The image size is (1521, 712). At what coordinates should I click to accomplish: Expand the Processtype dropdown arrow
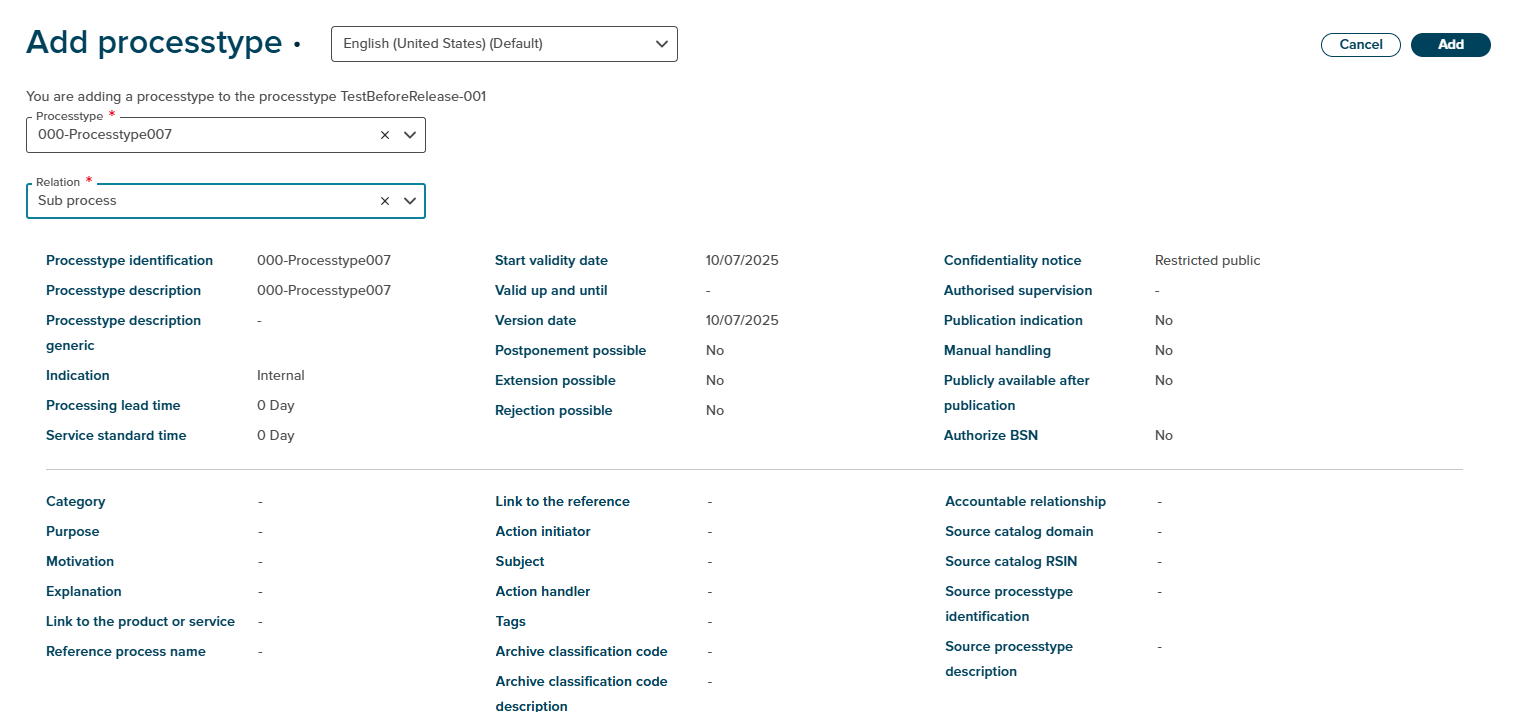409,135
